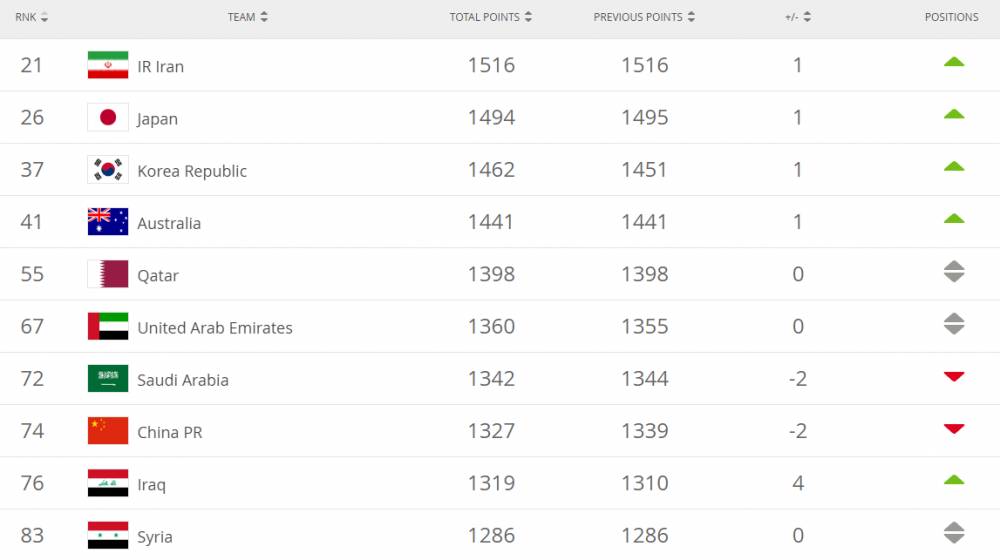Click the Australia flag icon
The width and height of the screenshot is (1000, 560).
[108, 222]
